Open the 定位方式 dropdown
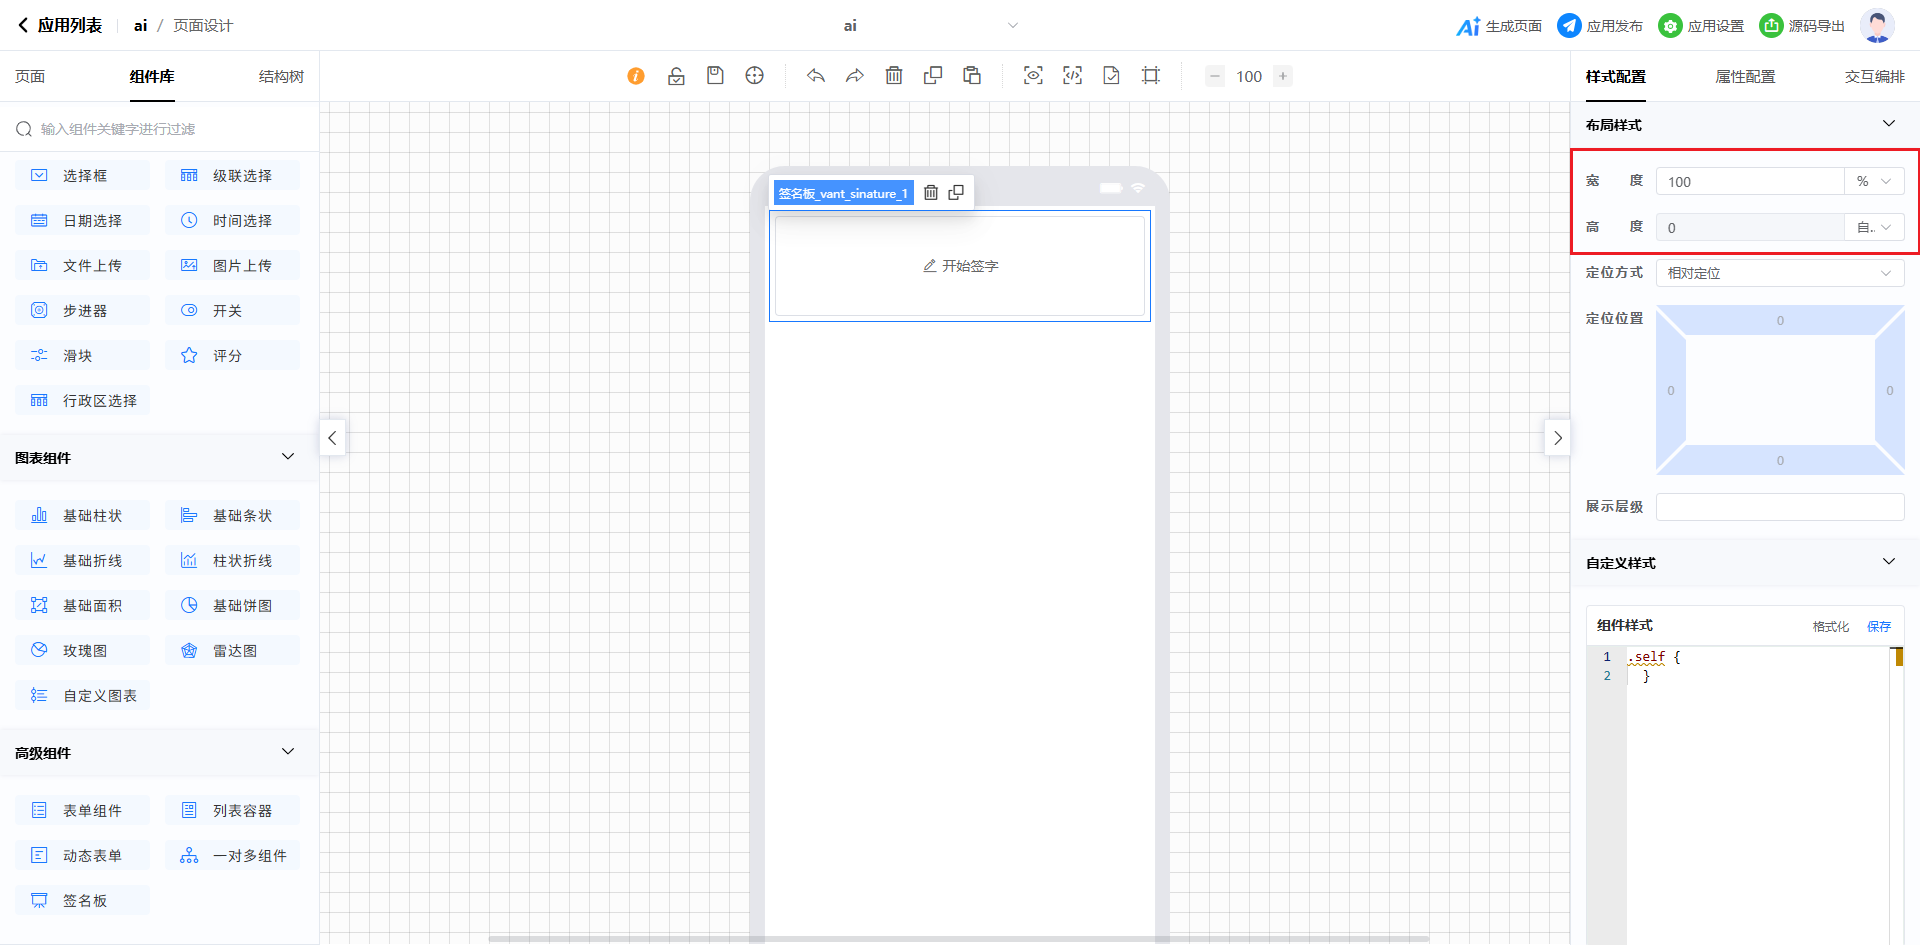The image size is (1920, 945). click(1779, 273)
